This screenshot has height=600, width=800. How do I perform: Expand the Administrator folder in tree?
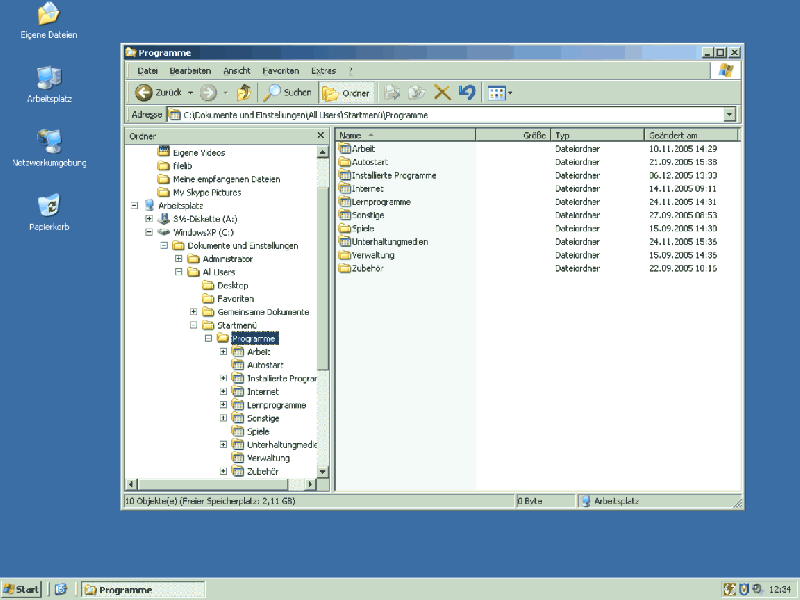pyautogui.click(x=179, y=259)
